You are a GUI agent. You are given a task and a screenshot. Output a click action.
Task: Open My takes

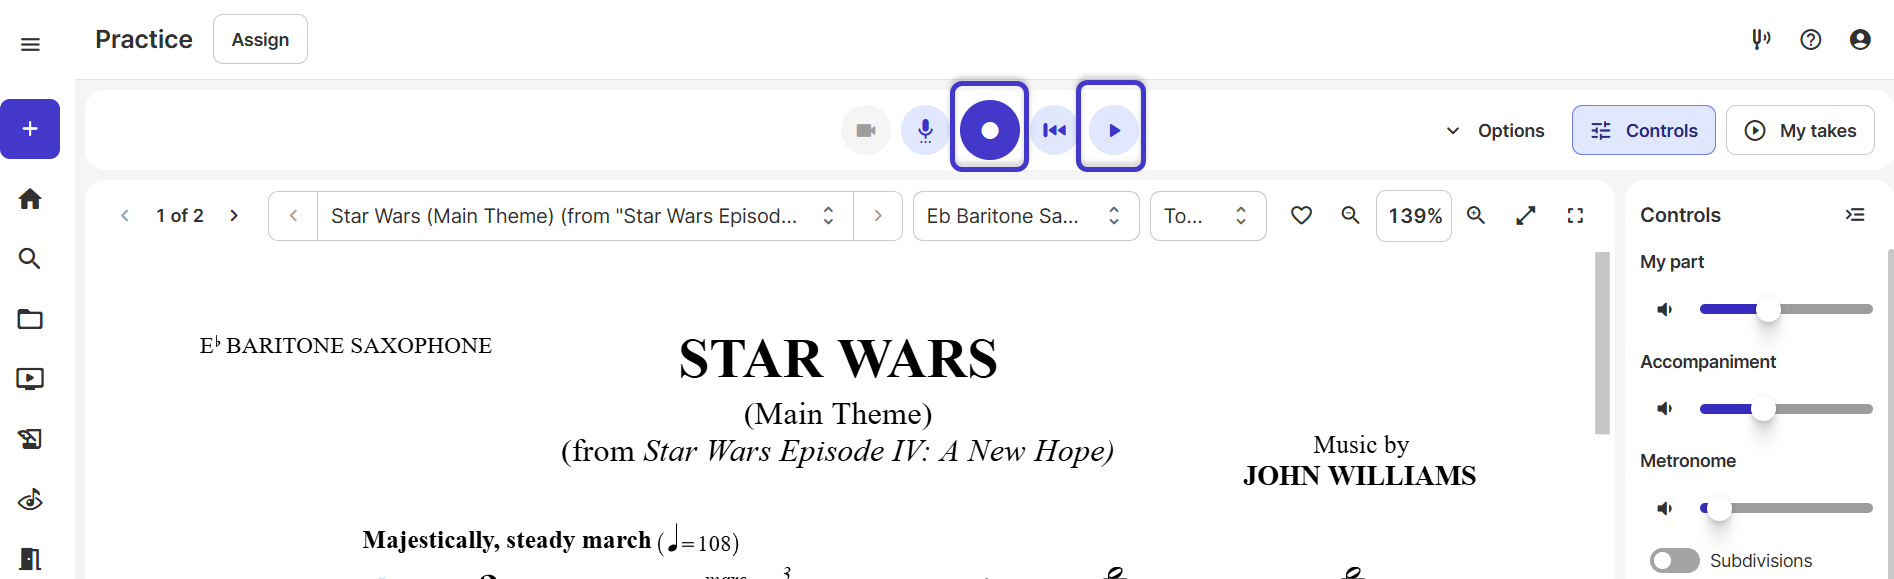point(1800,130)
